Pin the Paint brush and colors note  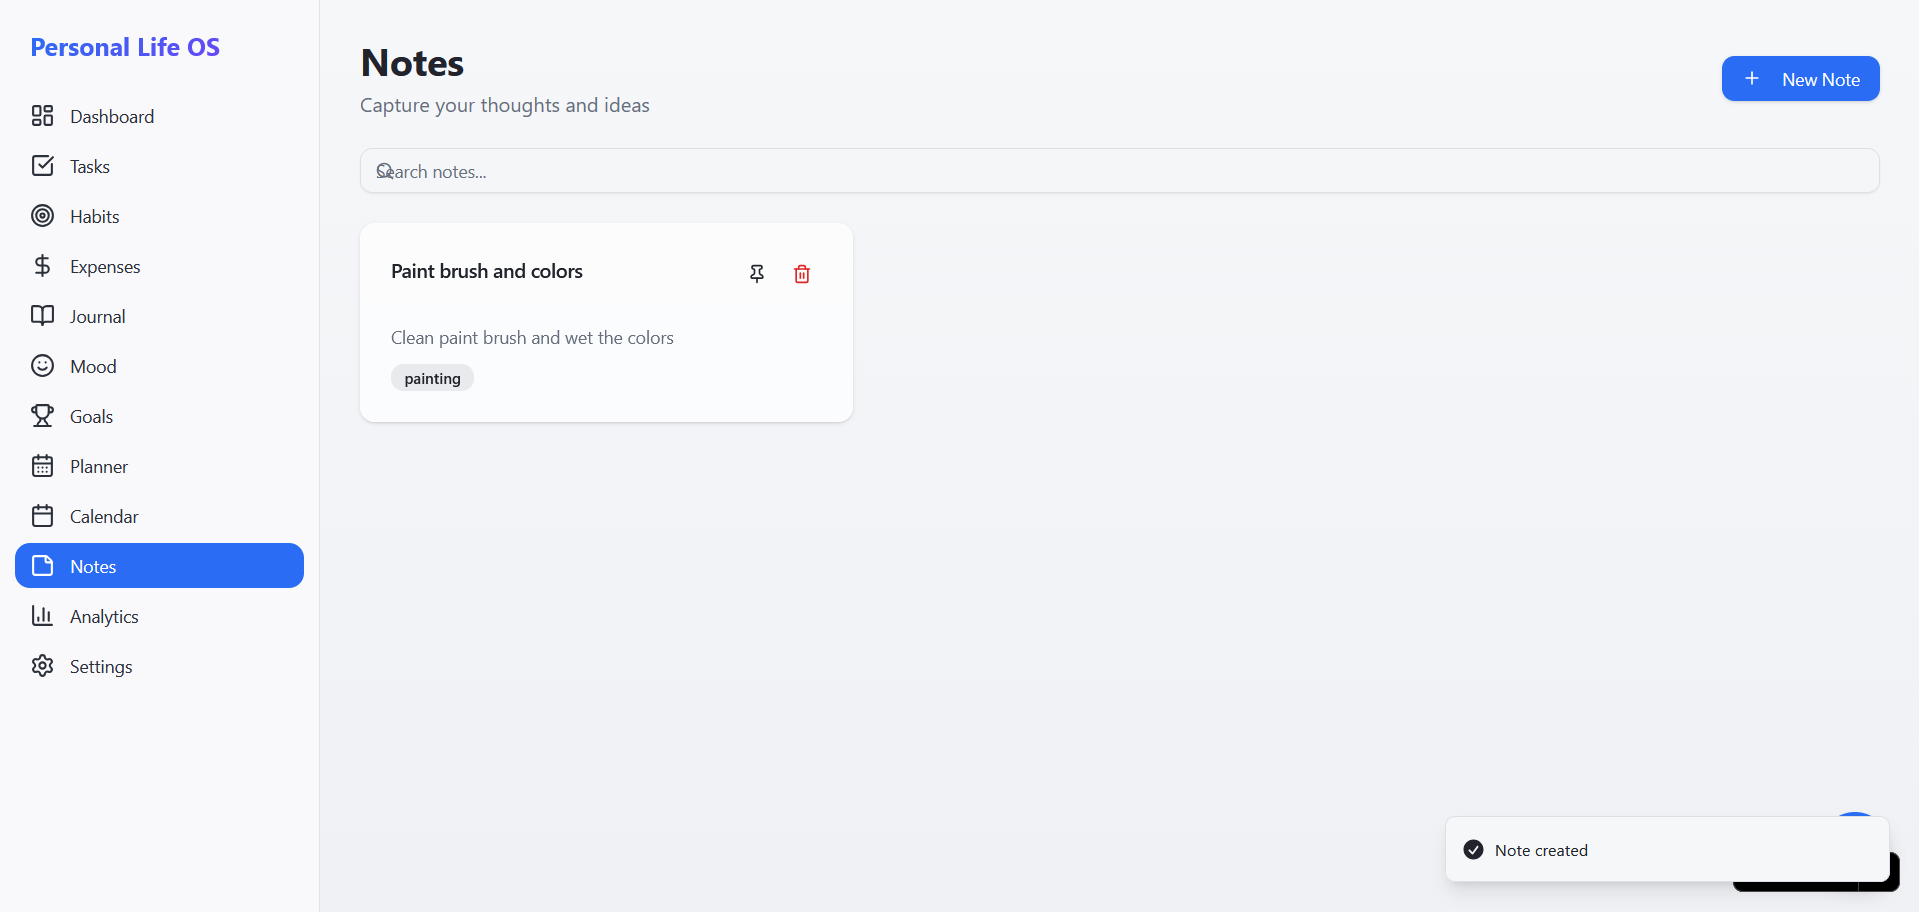(x=757, y=274)
